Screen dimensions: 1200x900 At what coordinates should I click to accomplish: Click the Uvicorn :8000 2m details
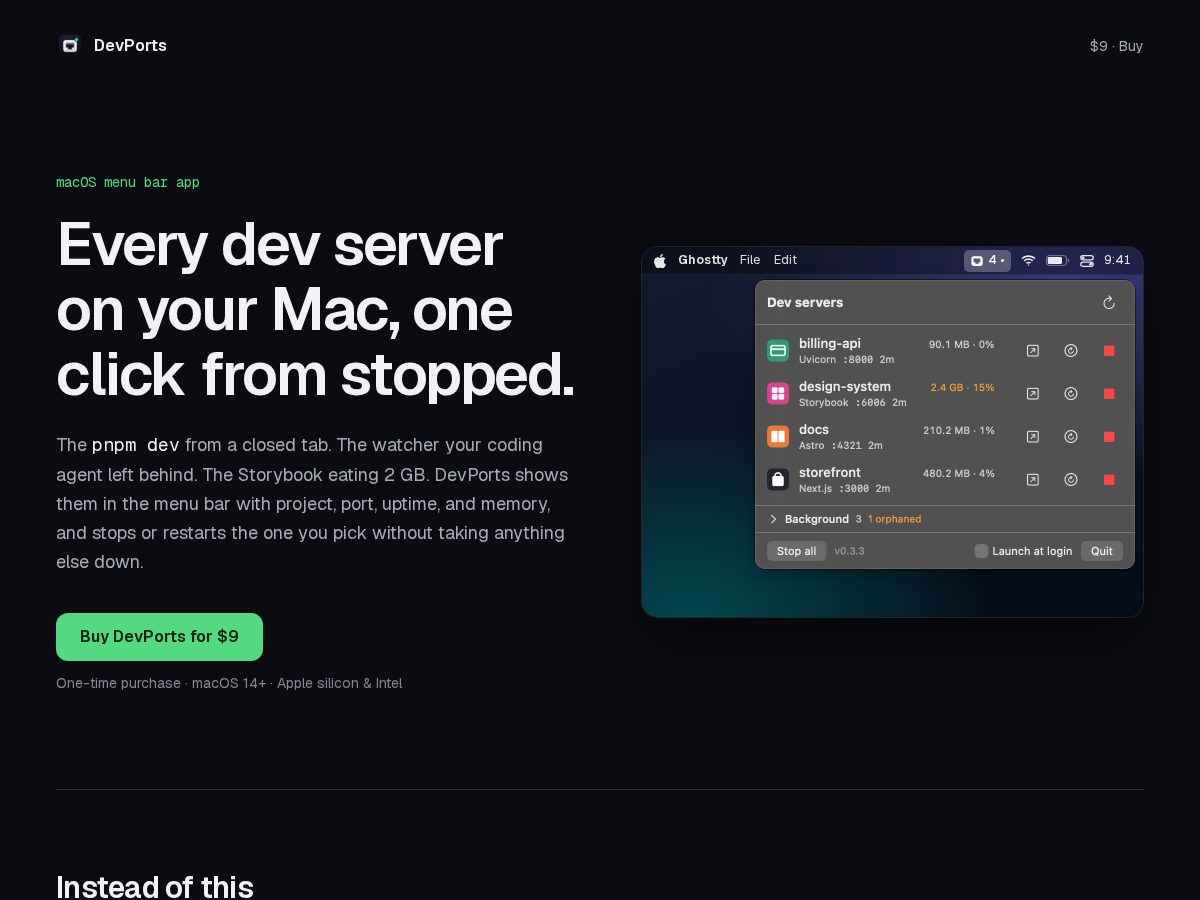pos(847,359)
